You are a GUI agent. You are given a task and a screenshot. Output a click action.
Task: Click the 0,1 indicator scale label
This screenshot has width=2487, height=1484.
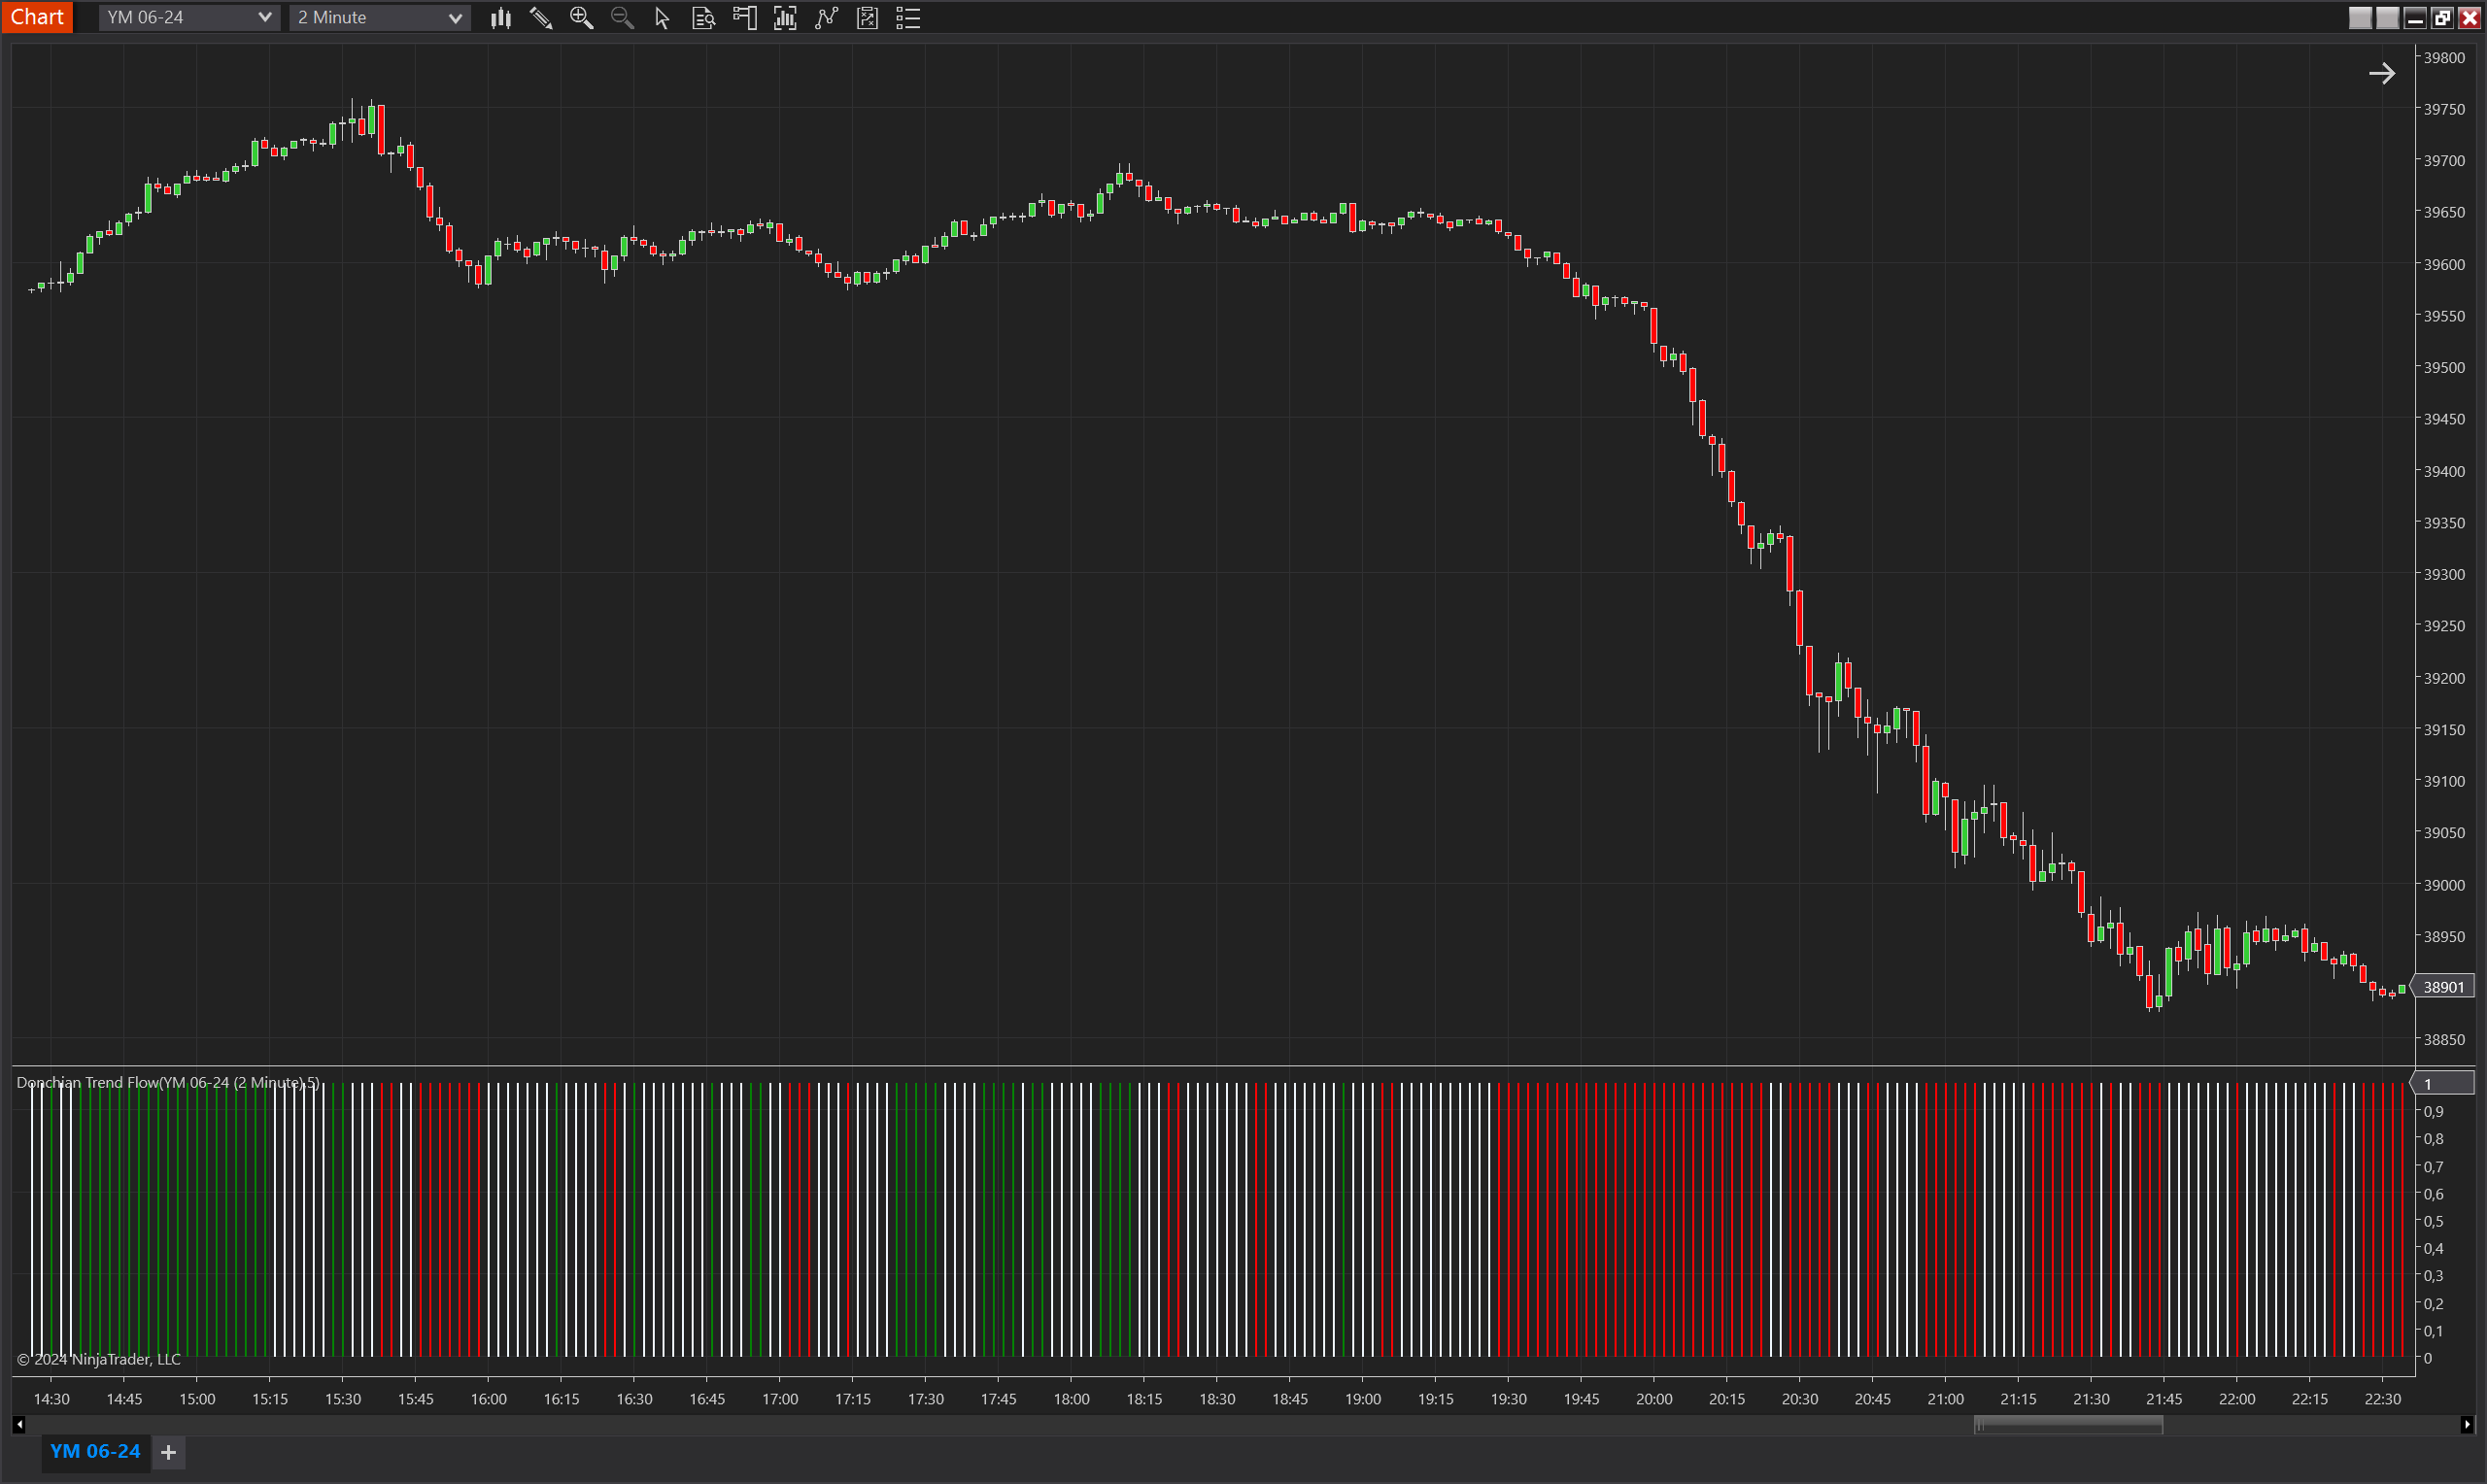point(2433,1331)
